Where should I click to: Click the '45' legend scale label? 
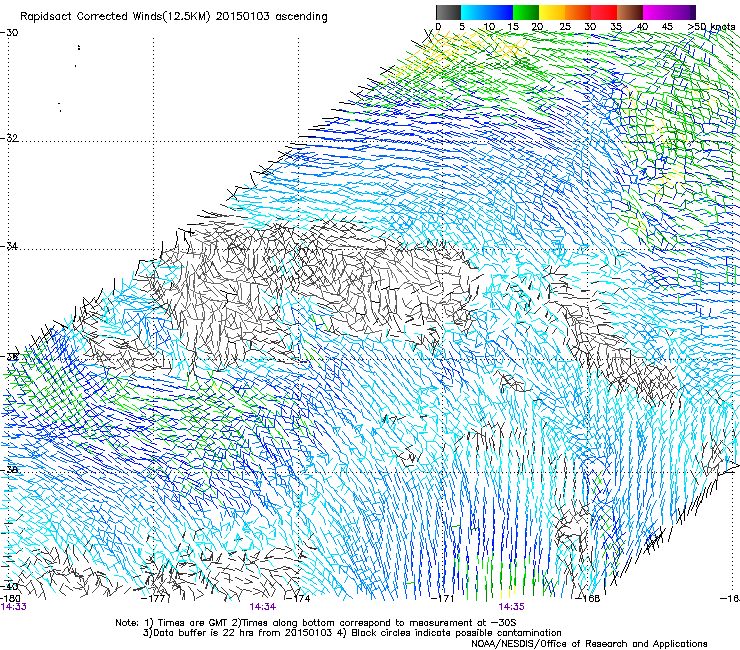click(667, 26)
